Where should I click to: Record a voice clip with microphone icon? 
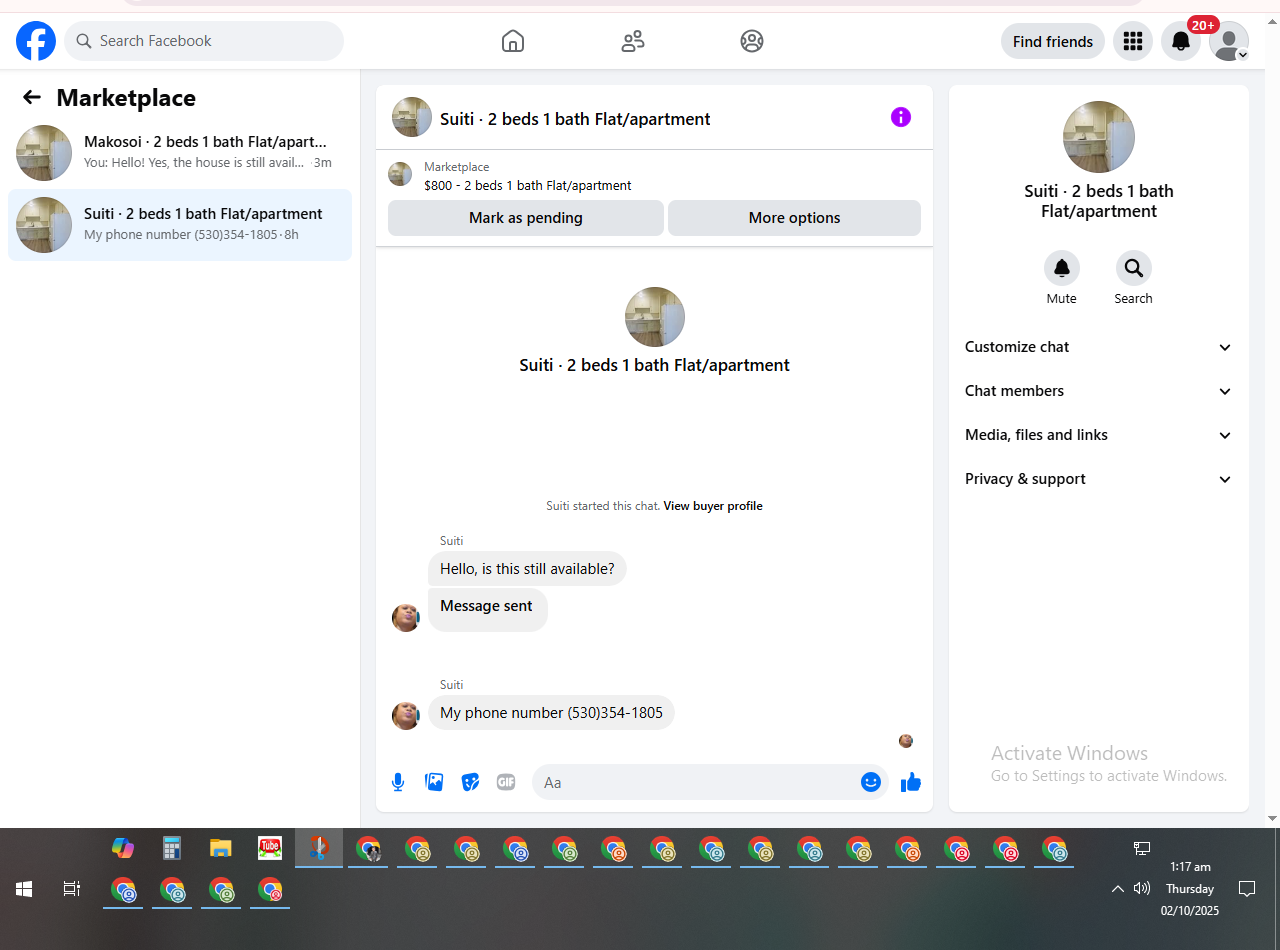398,782
